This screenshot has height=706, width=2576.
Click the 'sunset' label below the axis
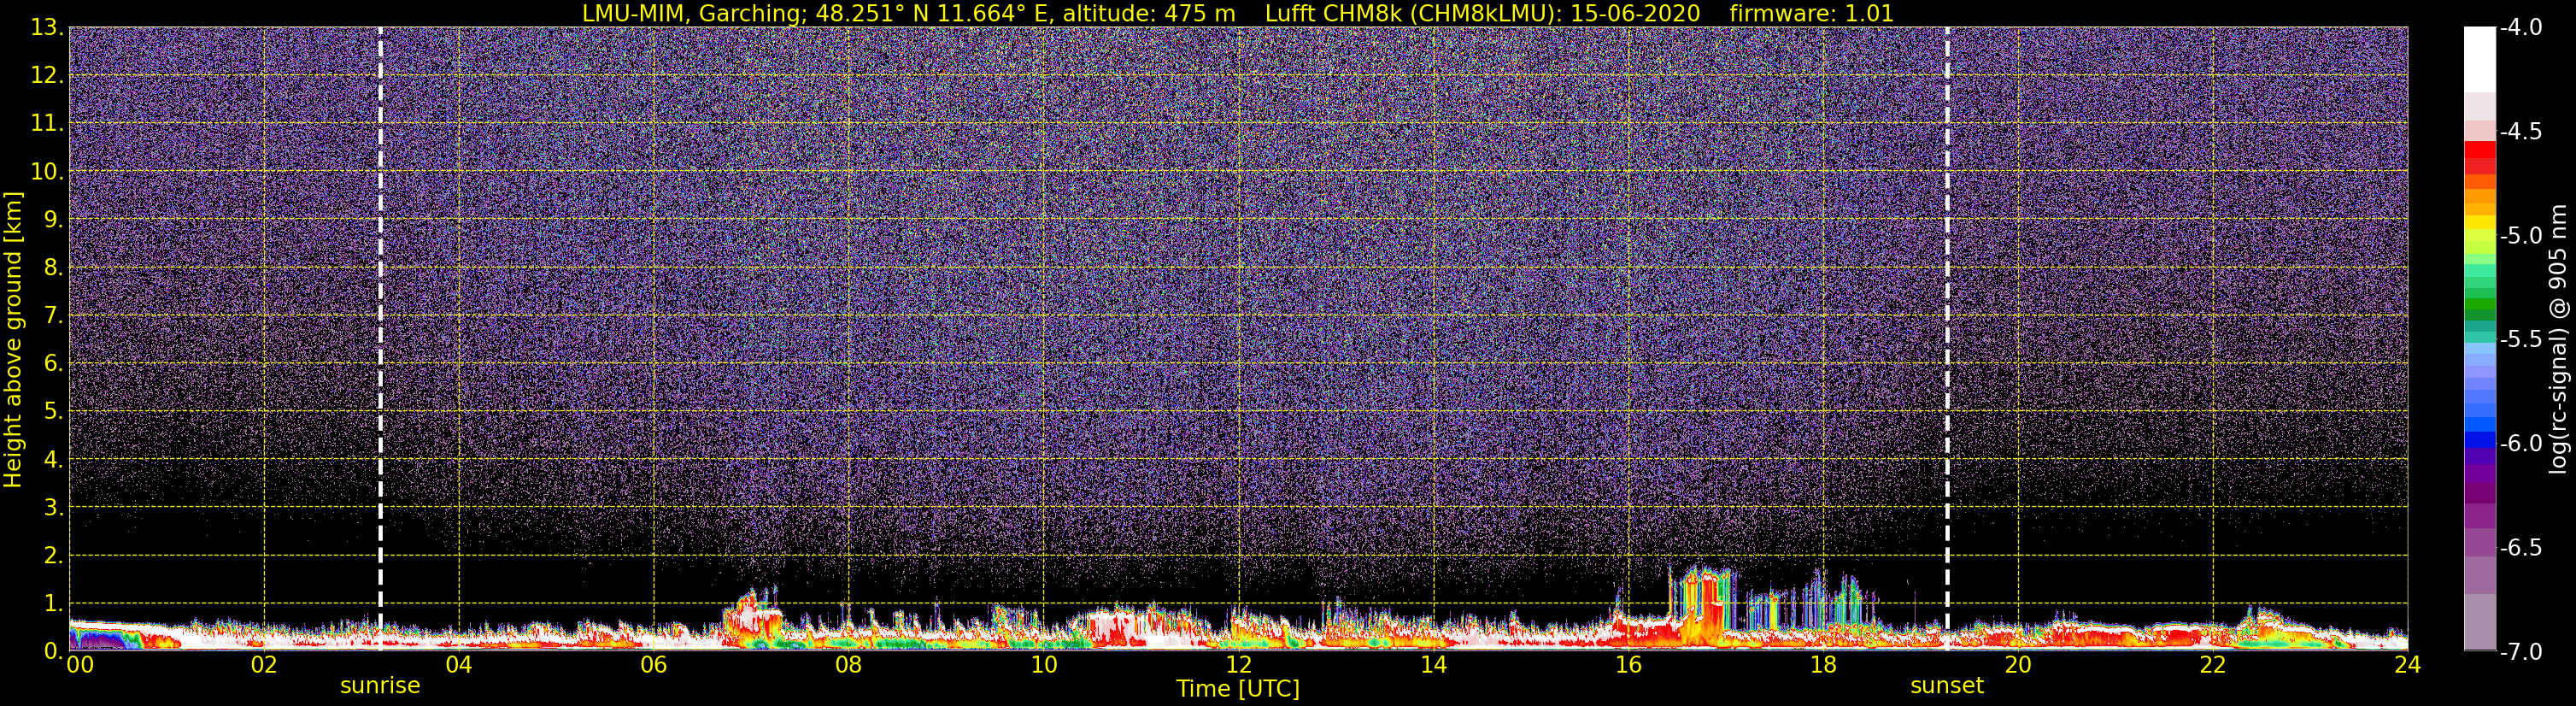pos(1947,686)
